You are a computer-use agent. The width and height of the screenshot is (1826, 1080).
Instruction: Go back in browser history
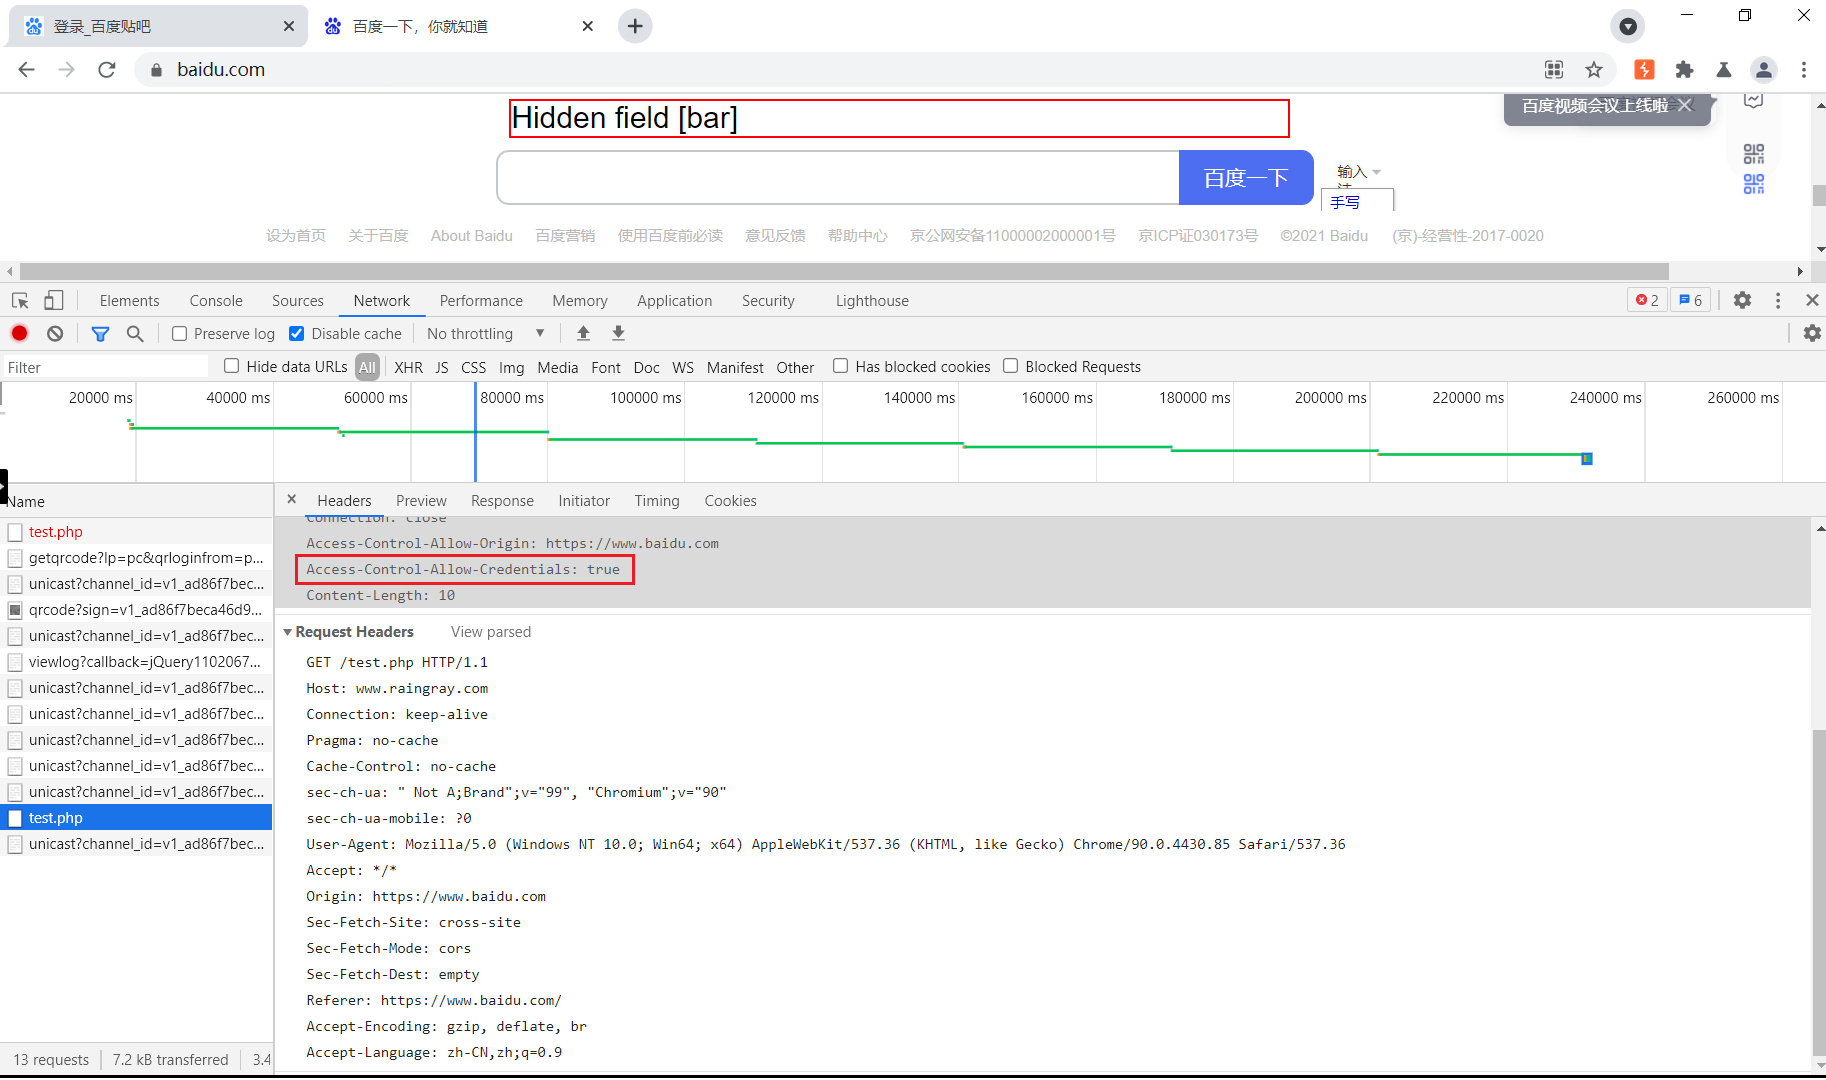pyautogui.click(x=27, y=69)
